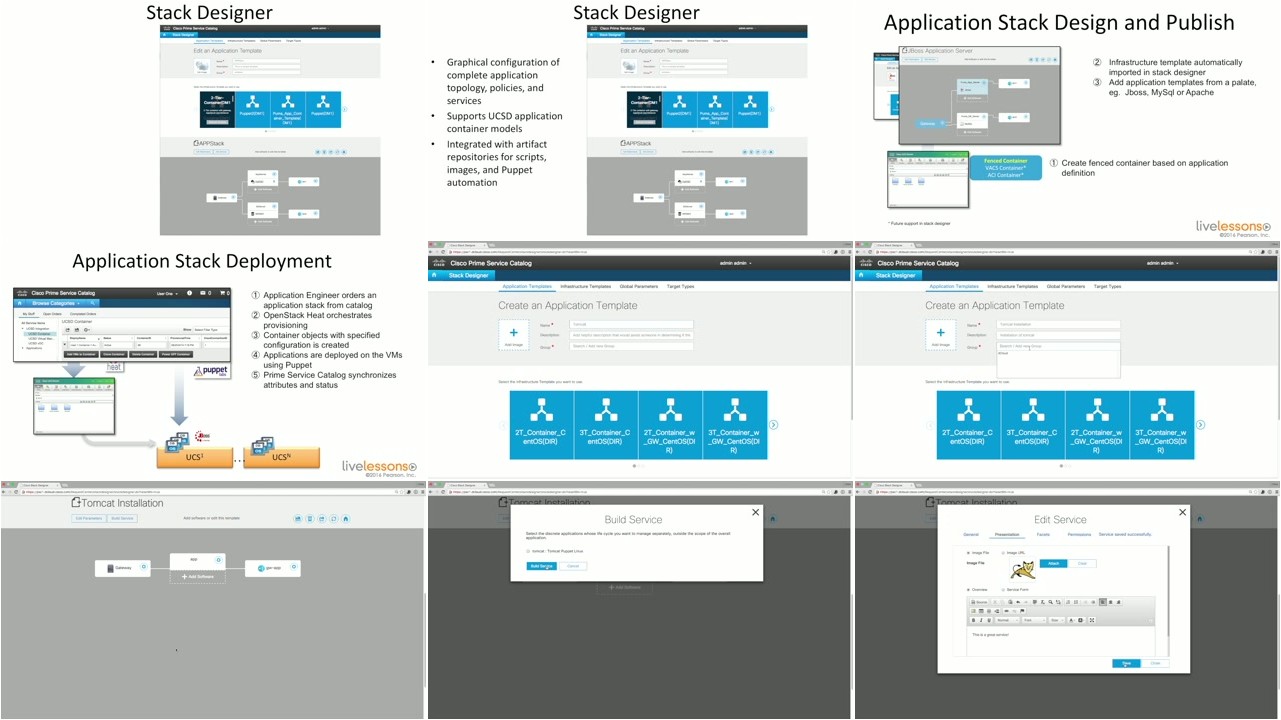Image resolution: width=1281 pixels, height=720 pixels.
Task: Open the Font dropdown in the editor
Action: coord(1034,620)
